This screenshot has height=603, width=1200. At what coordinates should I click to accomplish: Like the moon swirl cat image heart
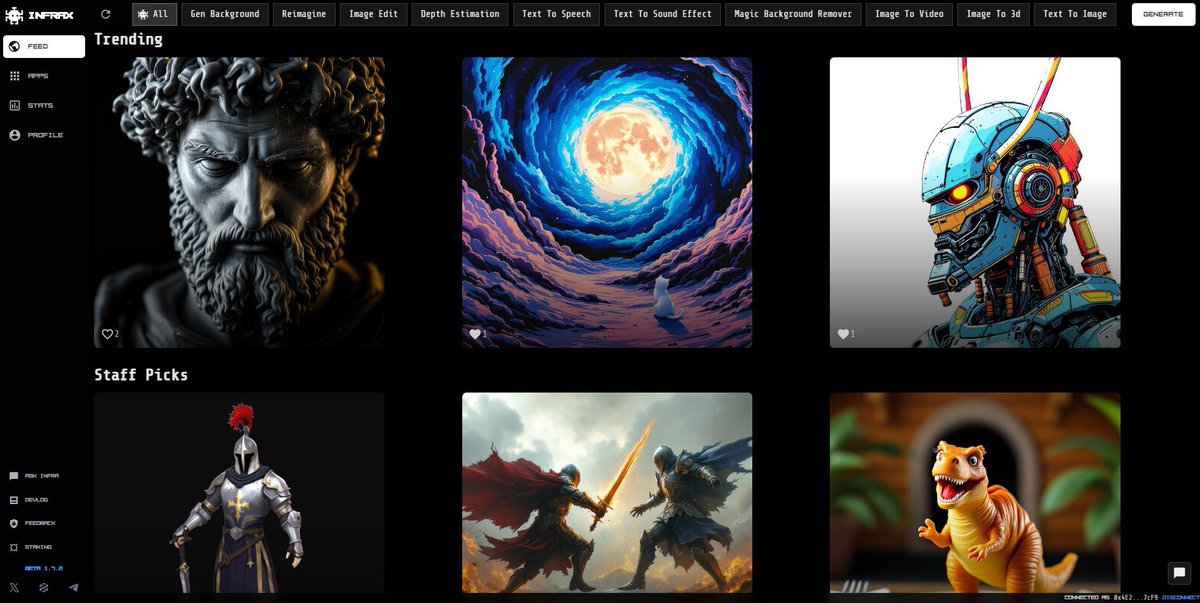475,334
